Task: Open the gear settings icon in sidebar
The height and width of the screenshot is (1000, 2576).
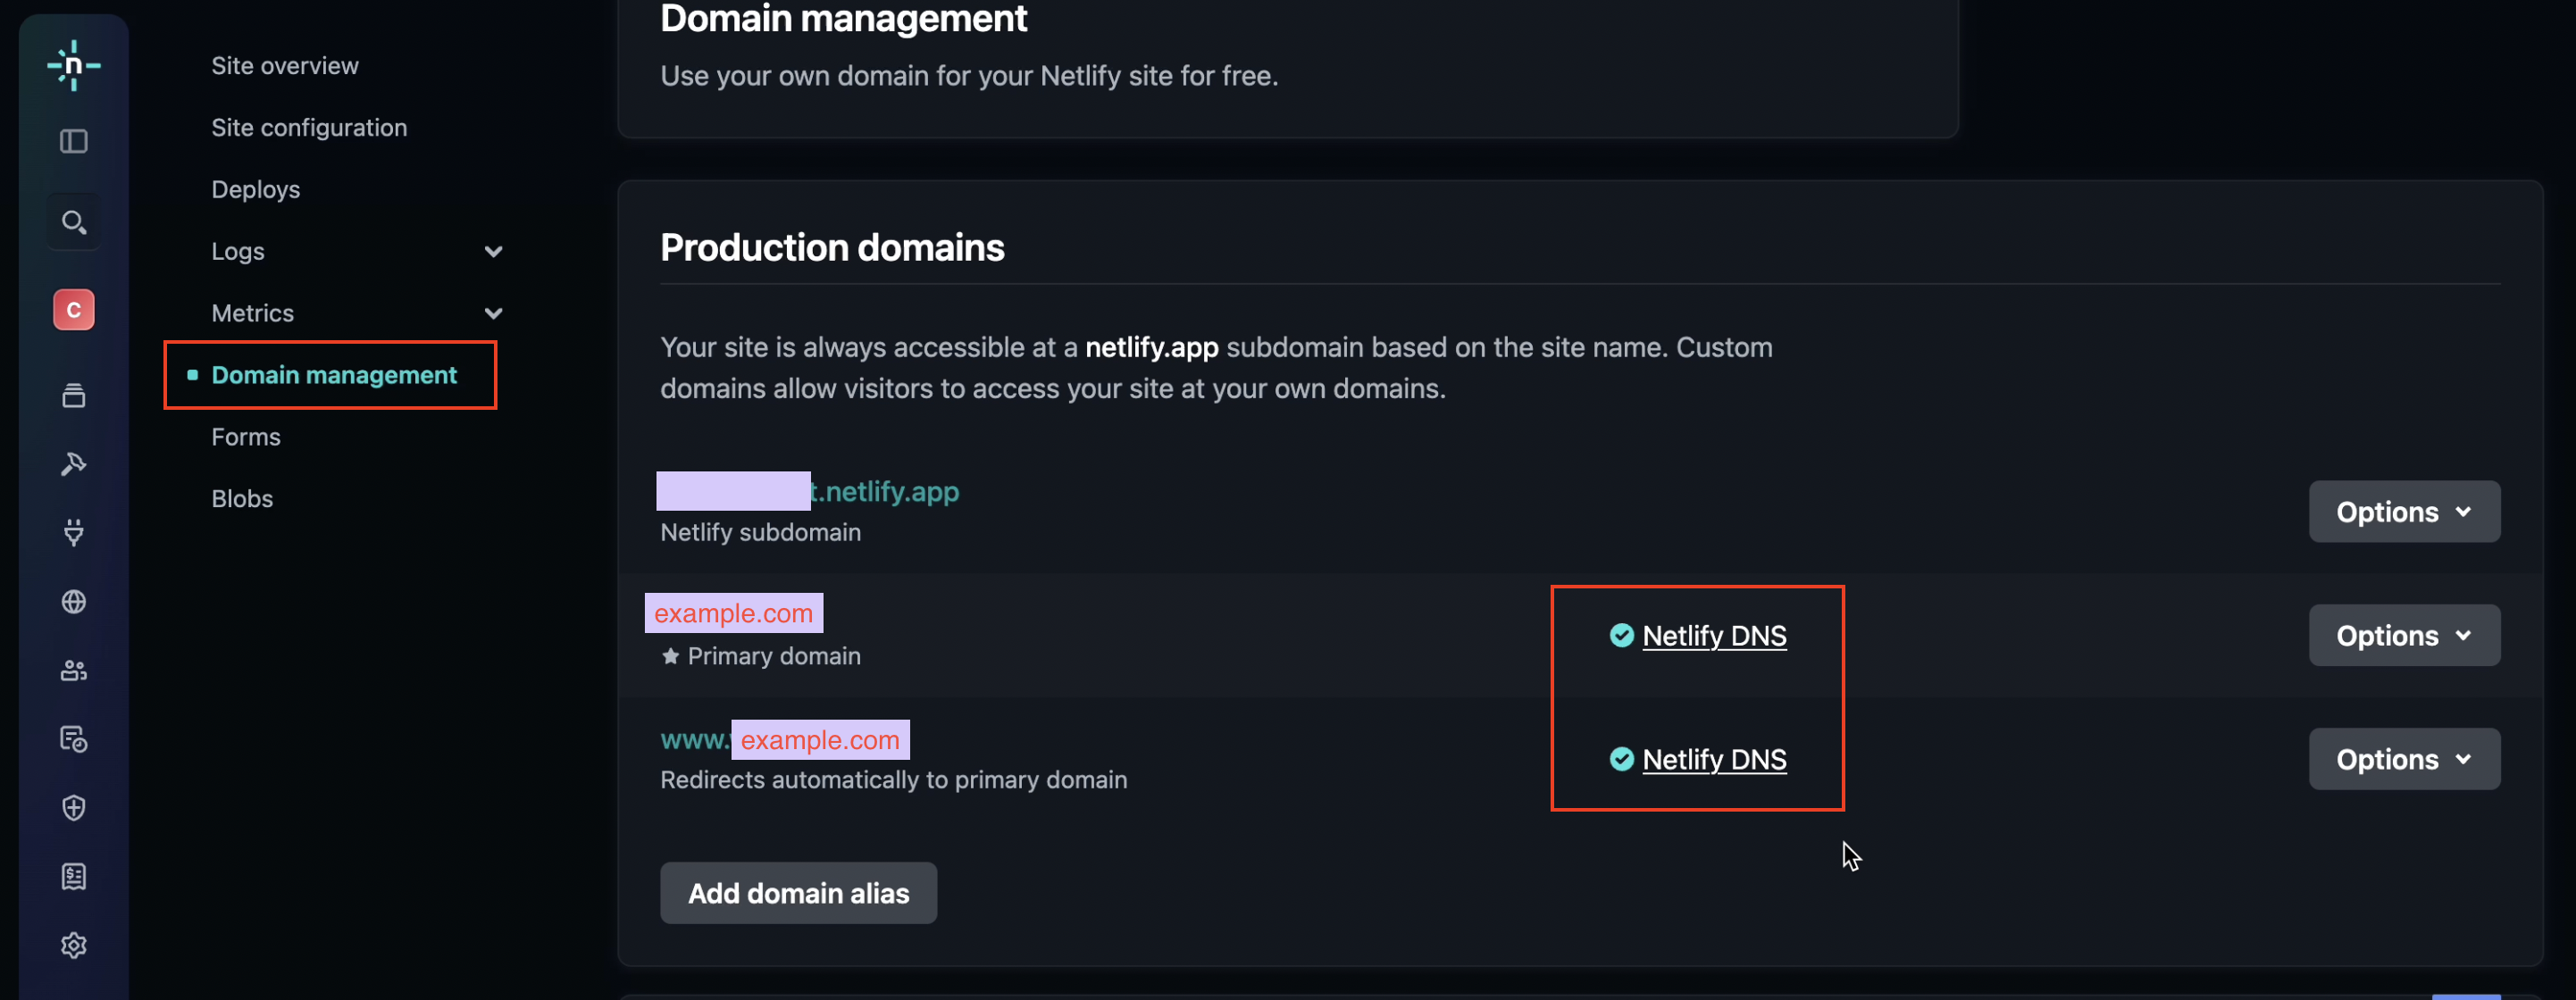Action: point(74,945)
